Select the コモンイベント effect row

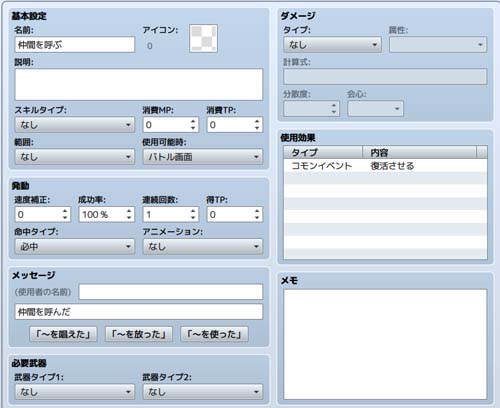385,166
